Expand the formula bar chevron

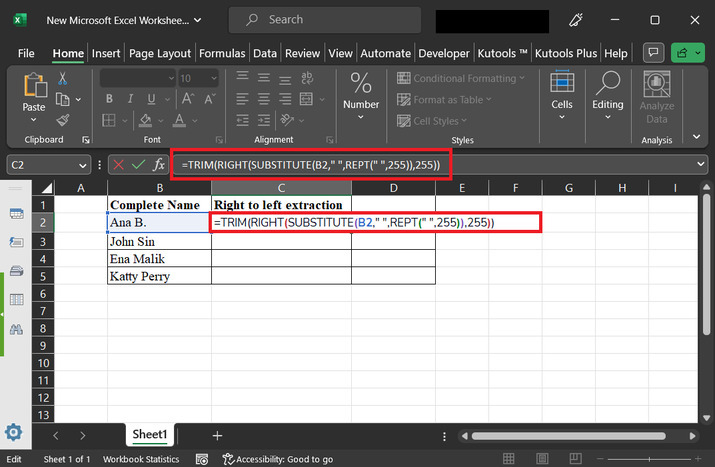click(700, 164)
